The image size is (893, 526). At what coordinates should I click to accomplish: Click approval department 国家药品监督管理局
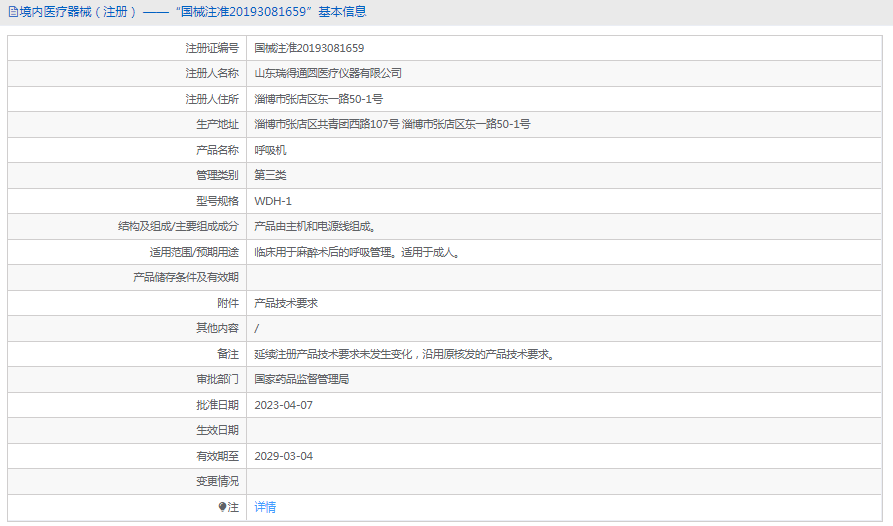pos(302,379)
